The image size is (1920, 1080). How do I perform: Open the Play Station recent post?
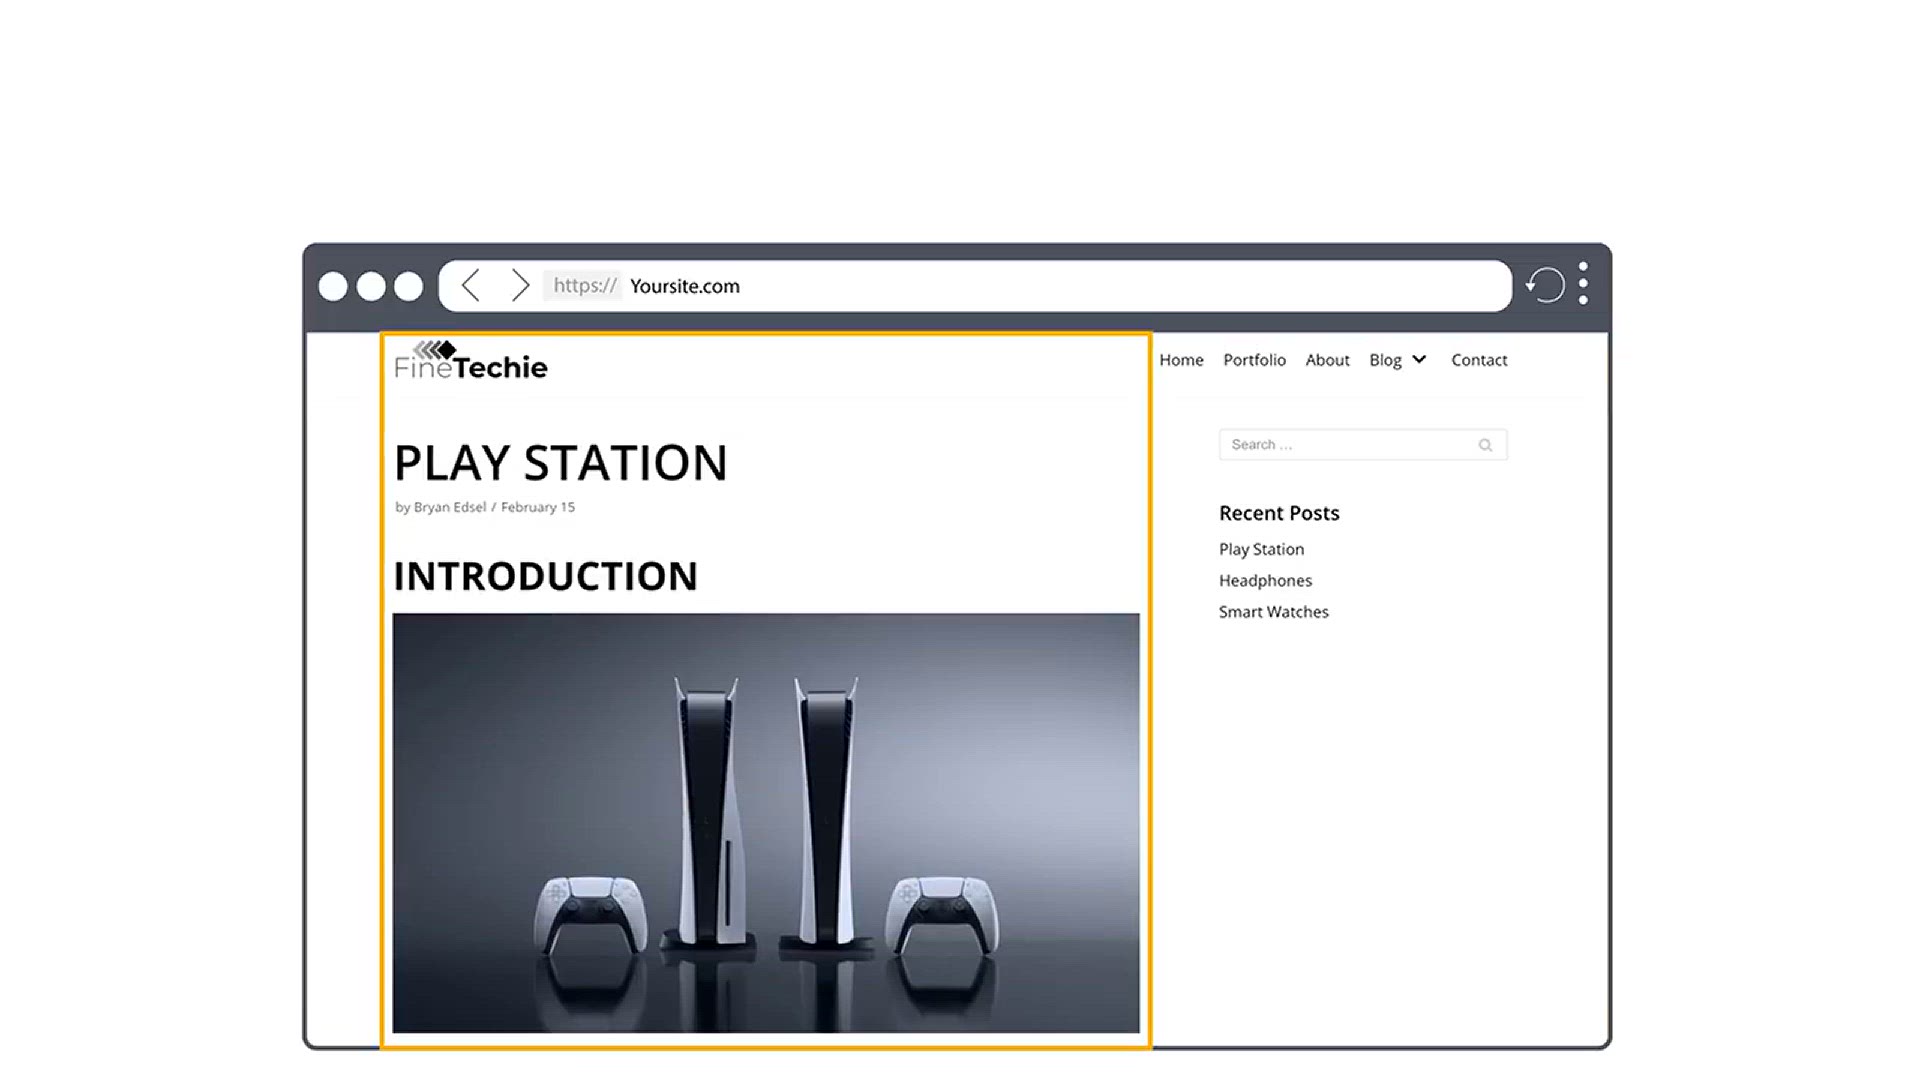tap(1261, 549)
